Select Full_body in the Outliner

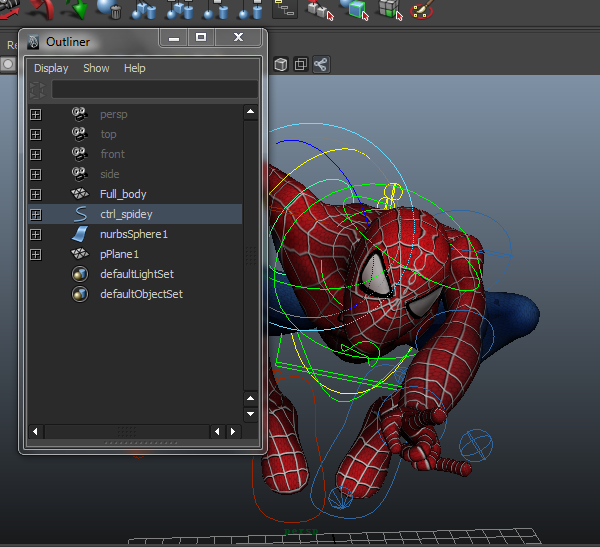pos(123,194)
